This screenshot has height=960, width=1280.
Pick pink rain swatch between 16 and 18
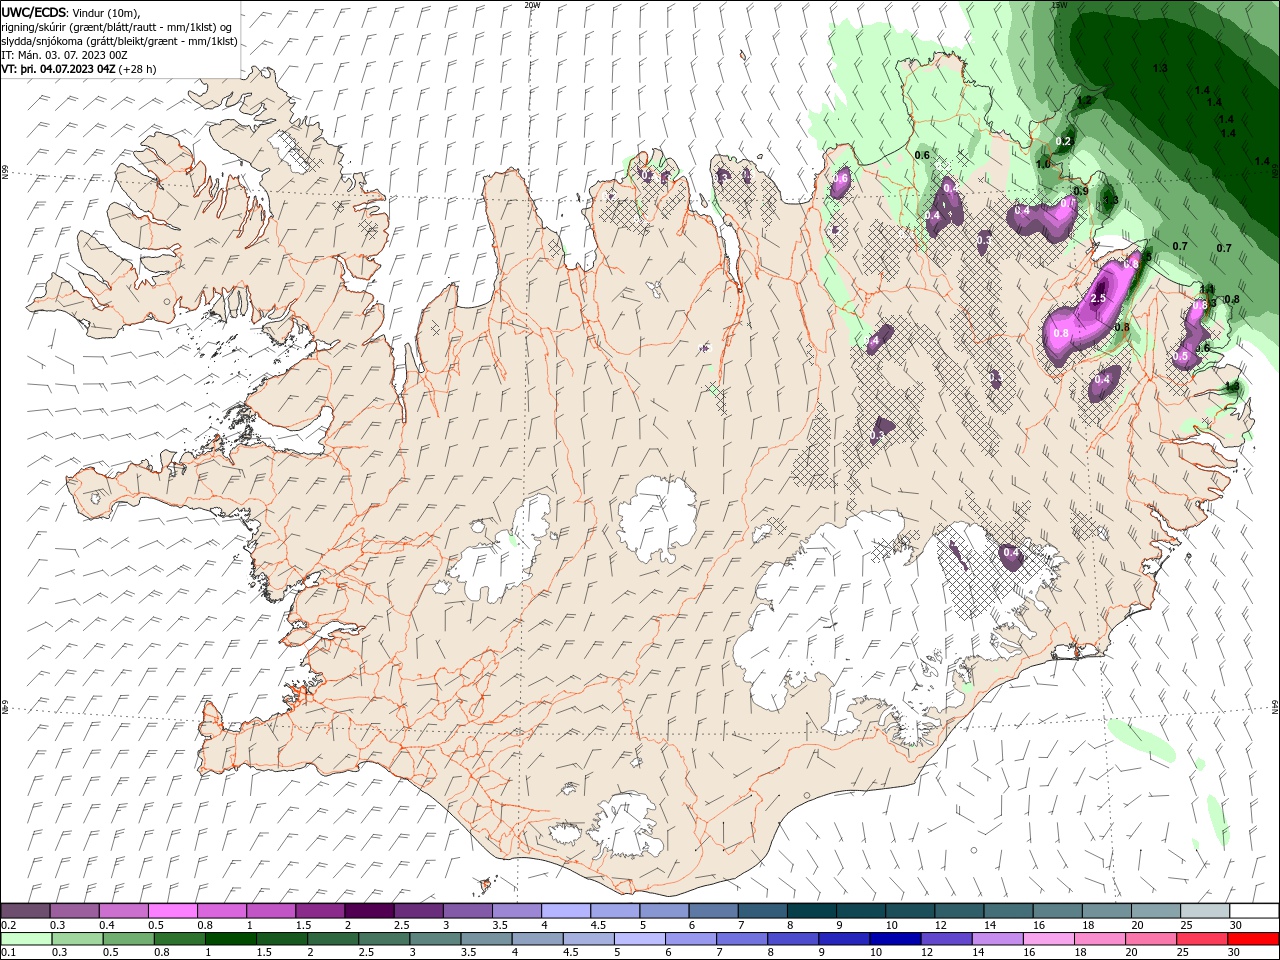pos(1049,939)
